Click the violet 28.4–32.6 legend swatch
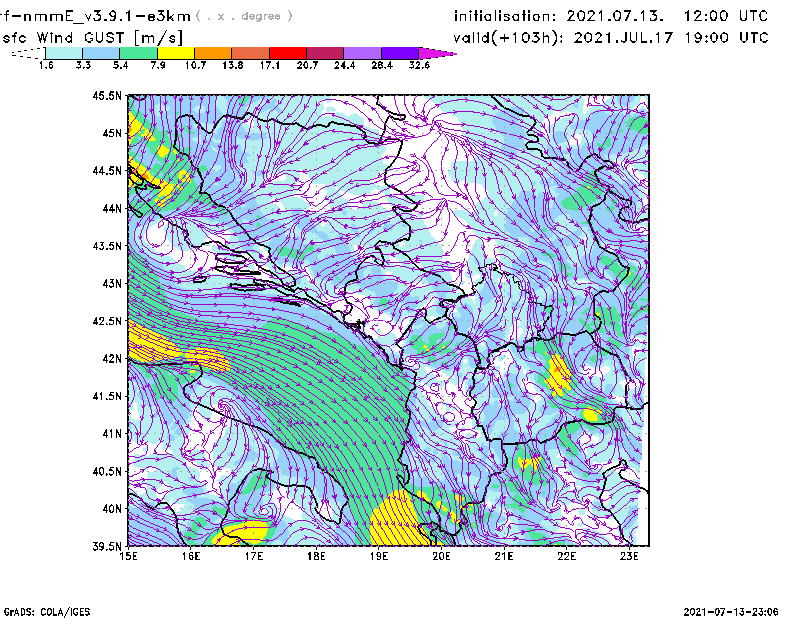The height and width of the screenshot is (618, 800). coord(400,53)
